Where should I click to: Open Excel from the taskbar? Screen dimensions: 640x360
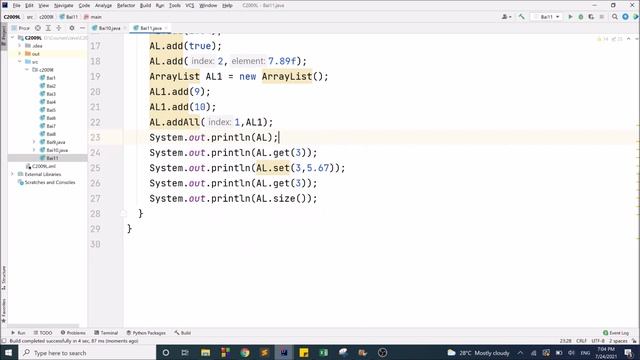tap(323, 352)
